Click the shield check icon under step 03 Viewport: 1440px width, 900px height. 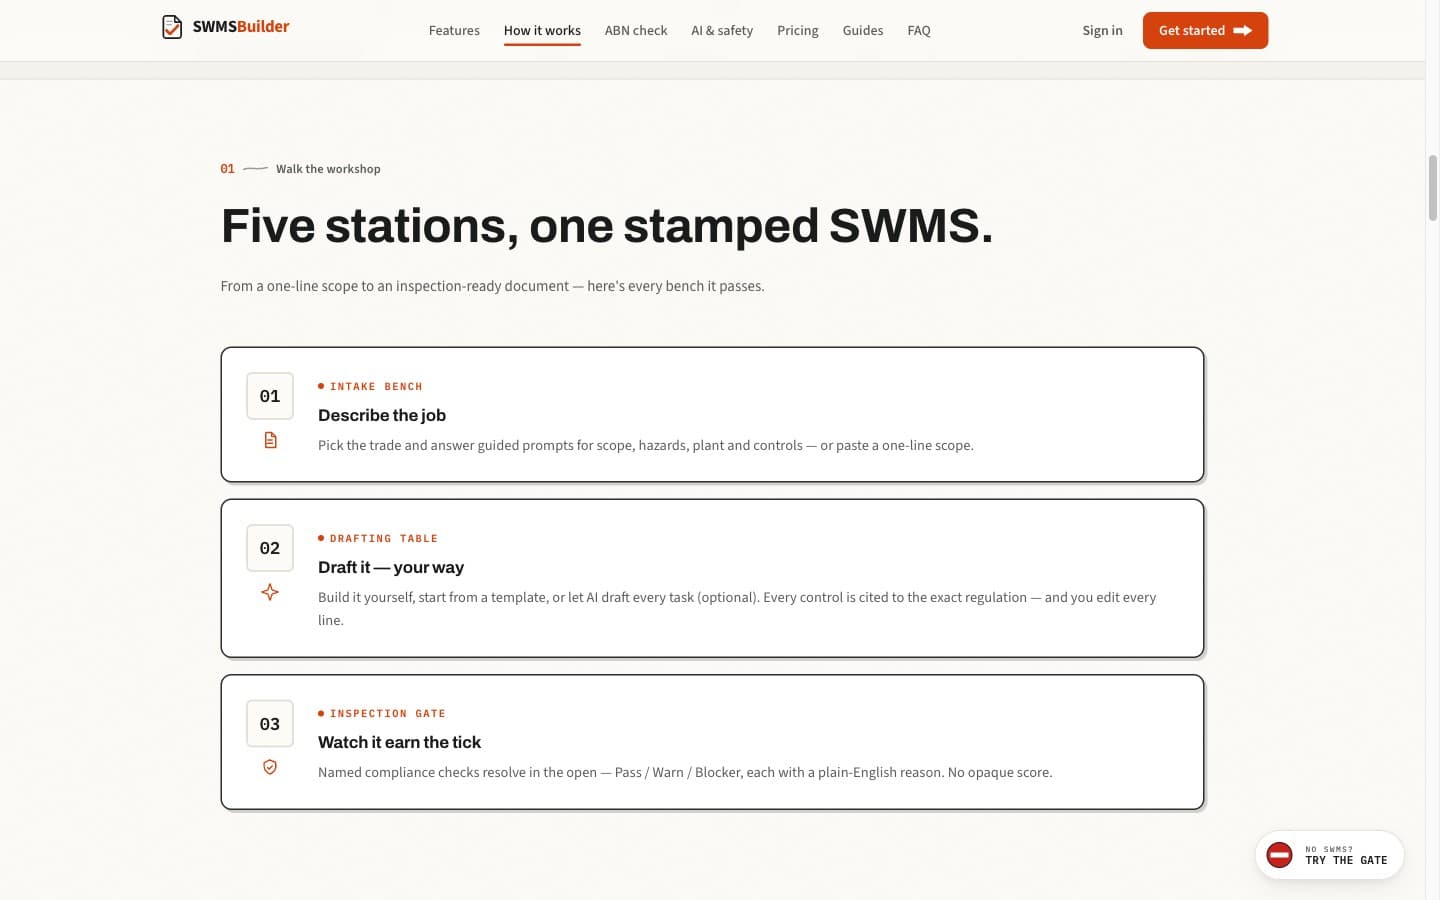[x=270, y=767]
